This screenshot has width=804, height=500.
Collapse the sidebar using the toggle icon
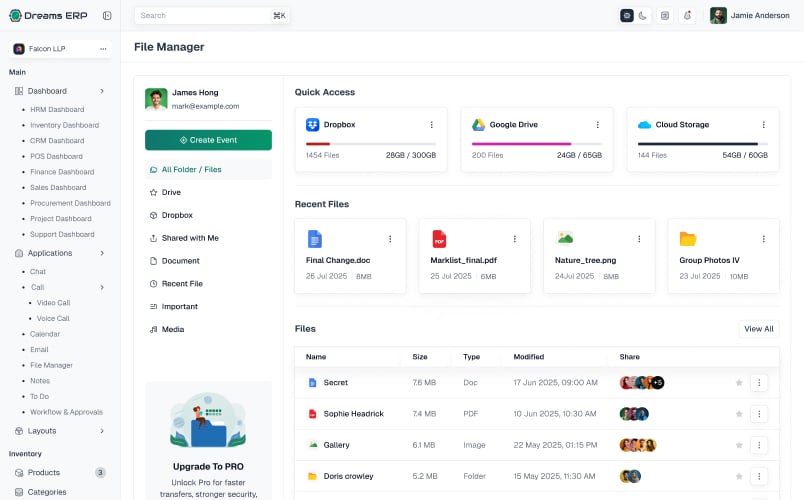(x=107, y=15)
